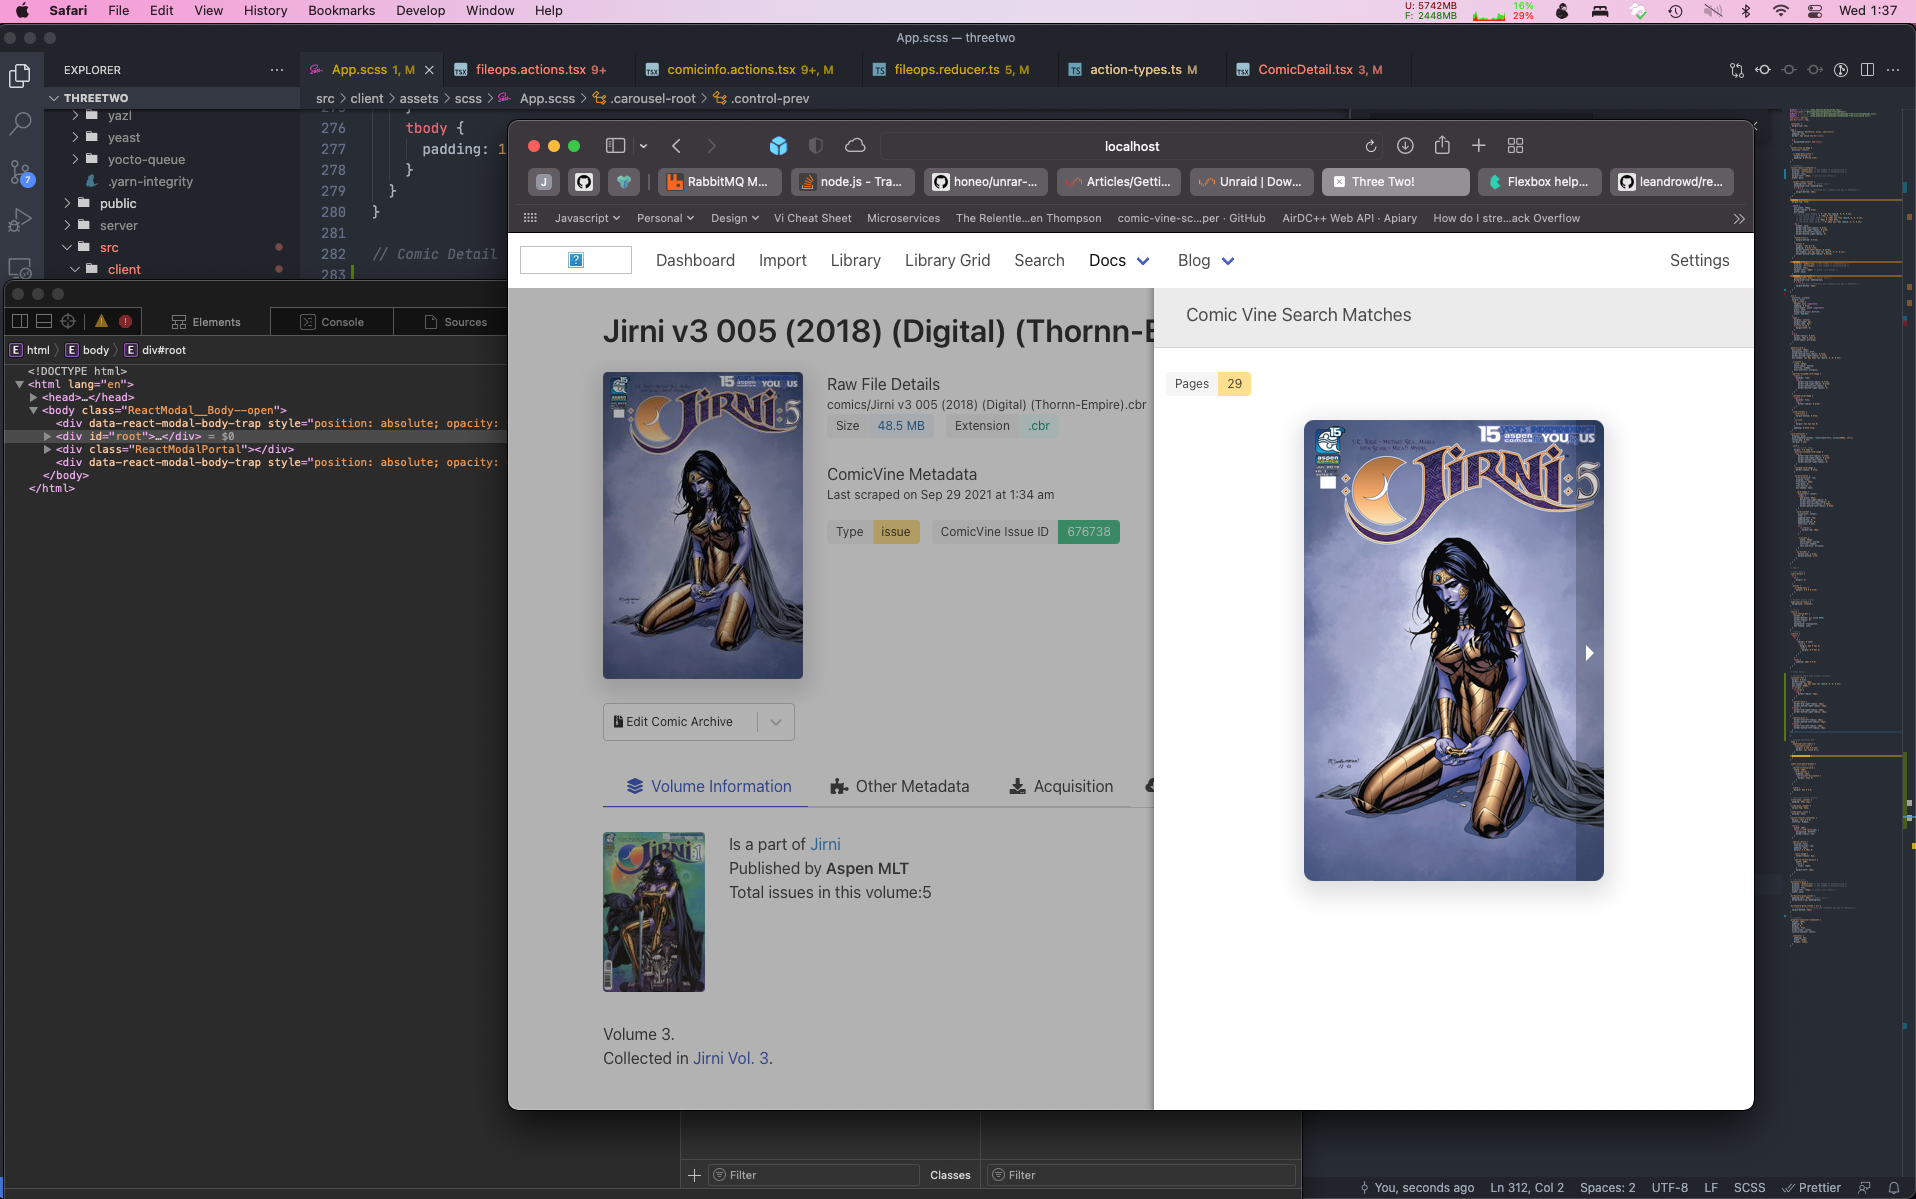Expand the Edit Comic Archive dropdown arrow
The height and width of the screenshot is (1199, 1916).
(776, 722)
